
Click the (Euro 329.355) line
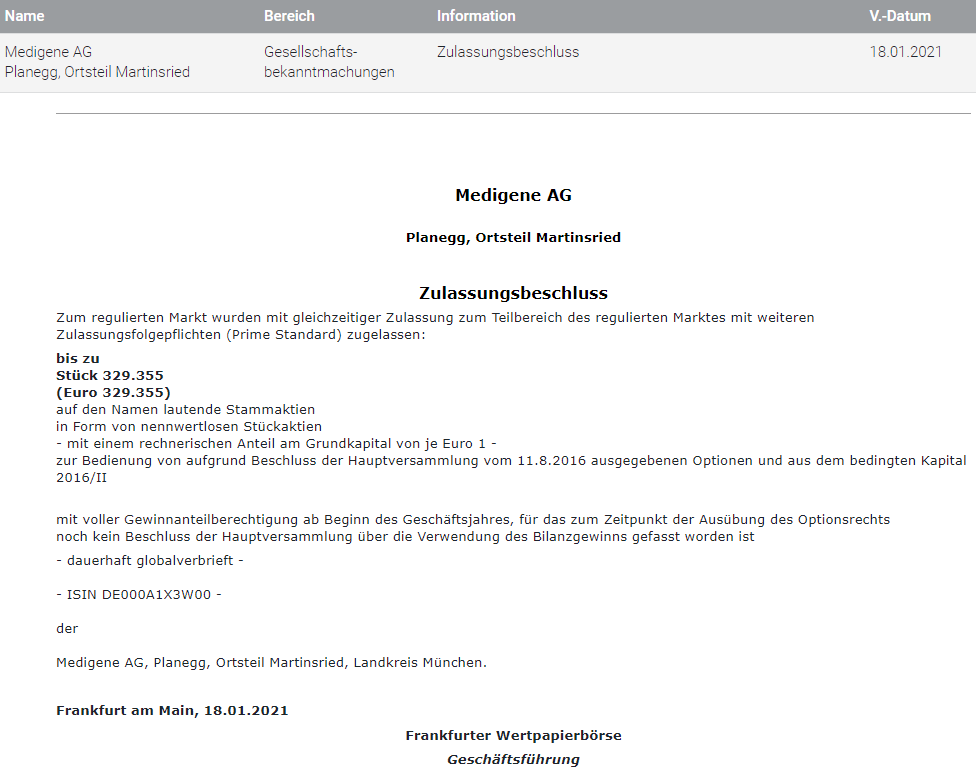pyautogui.click(x=113, y=392)
